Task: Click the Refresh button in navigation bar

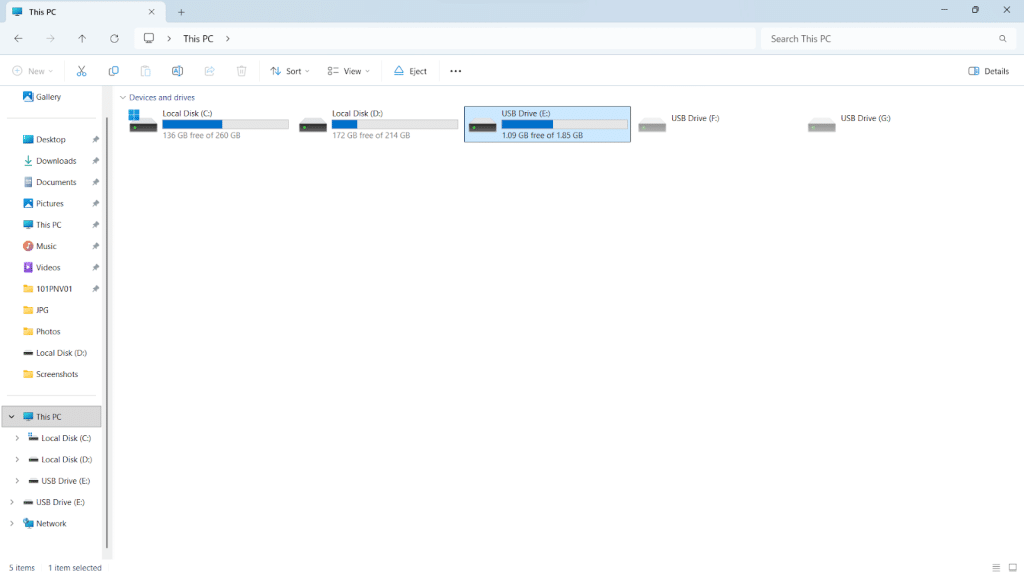Action: click(x=114, y=39)
